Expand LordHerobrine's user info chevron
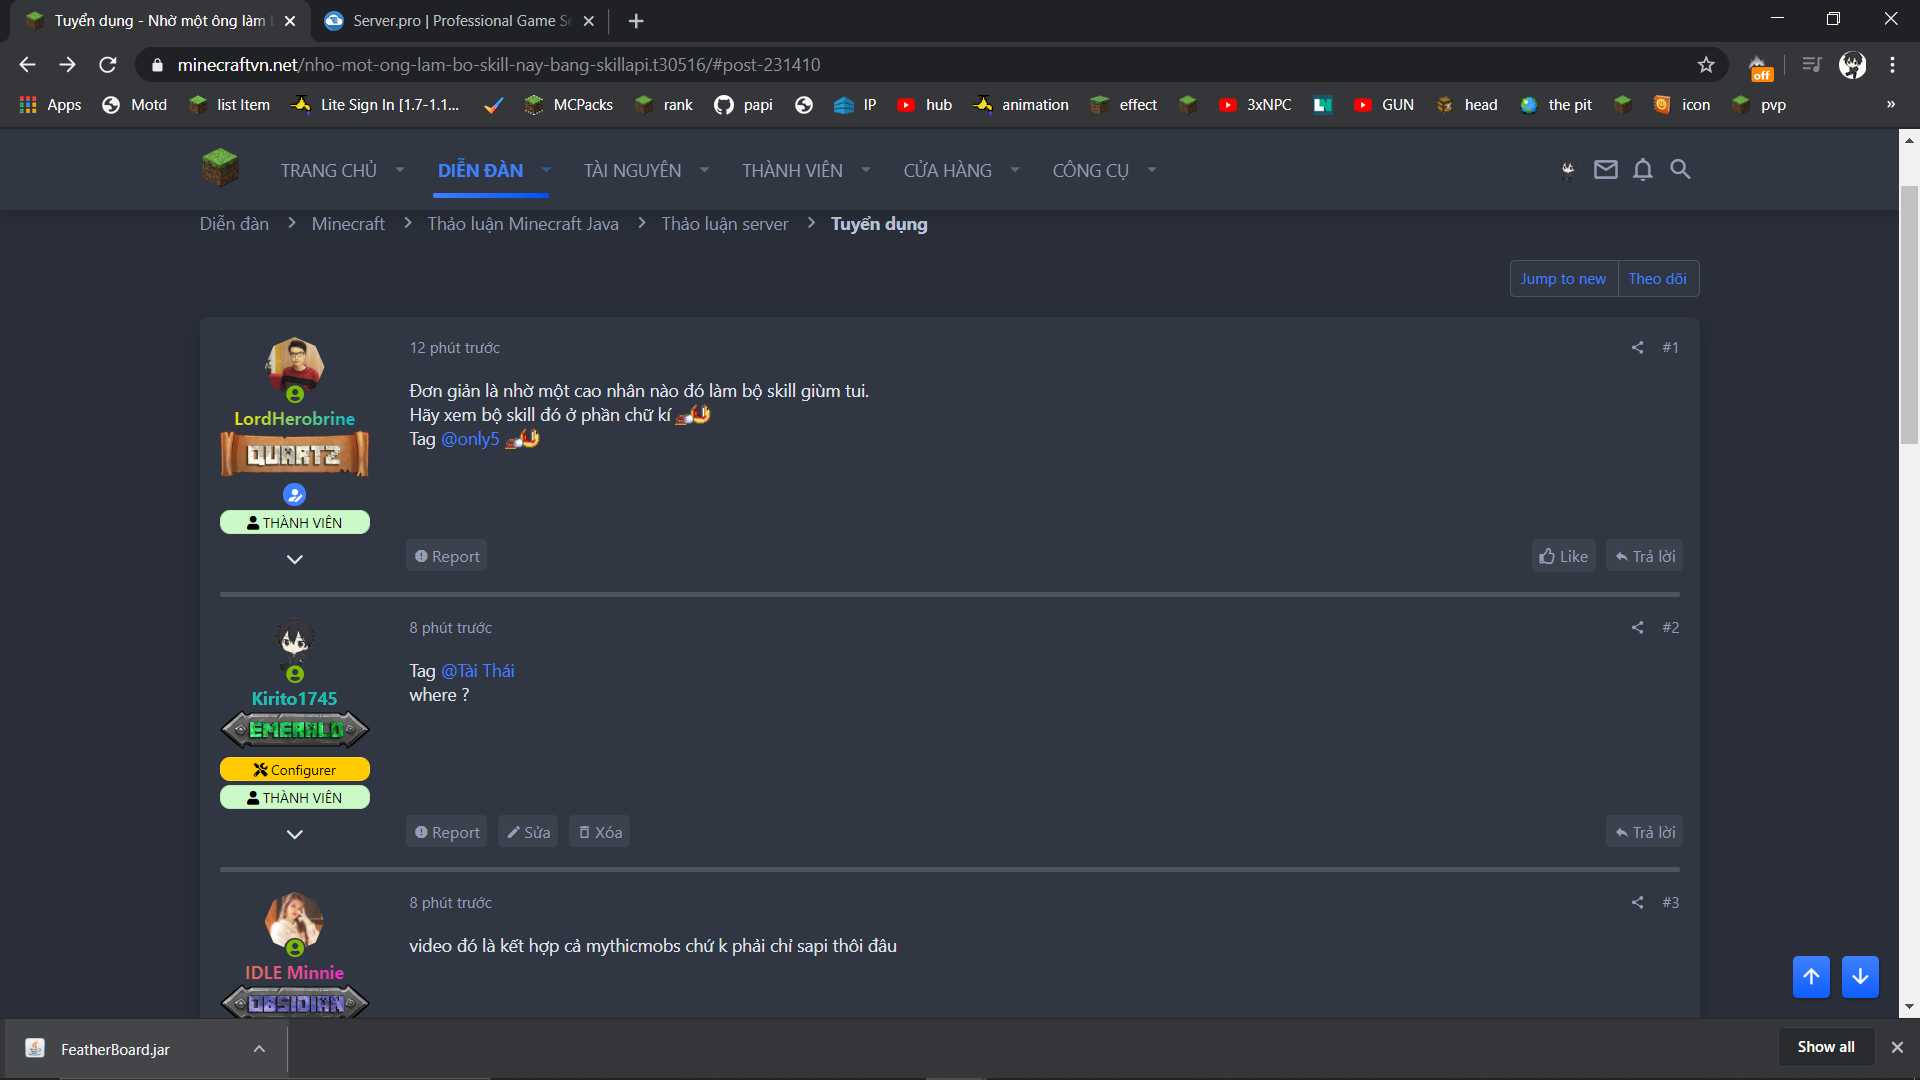Viewport: 1920px width, 1080px height. (x=294, y=560)
